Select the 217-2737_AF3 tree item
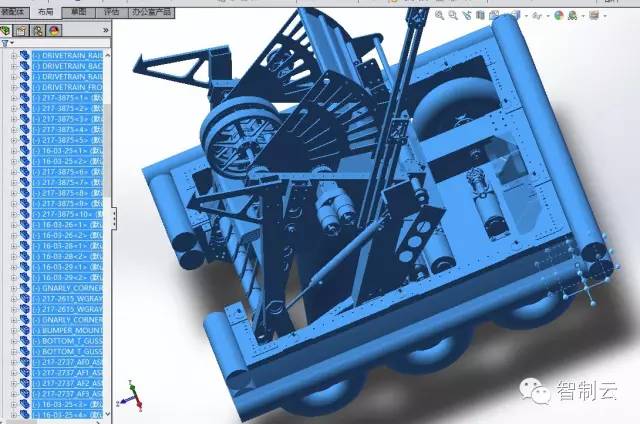The image size is (640, 424). pos(68,394)
